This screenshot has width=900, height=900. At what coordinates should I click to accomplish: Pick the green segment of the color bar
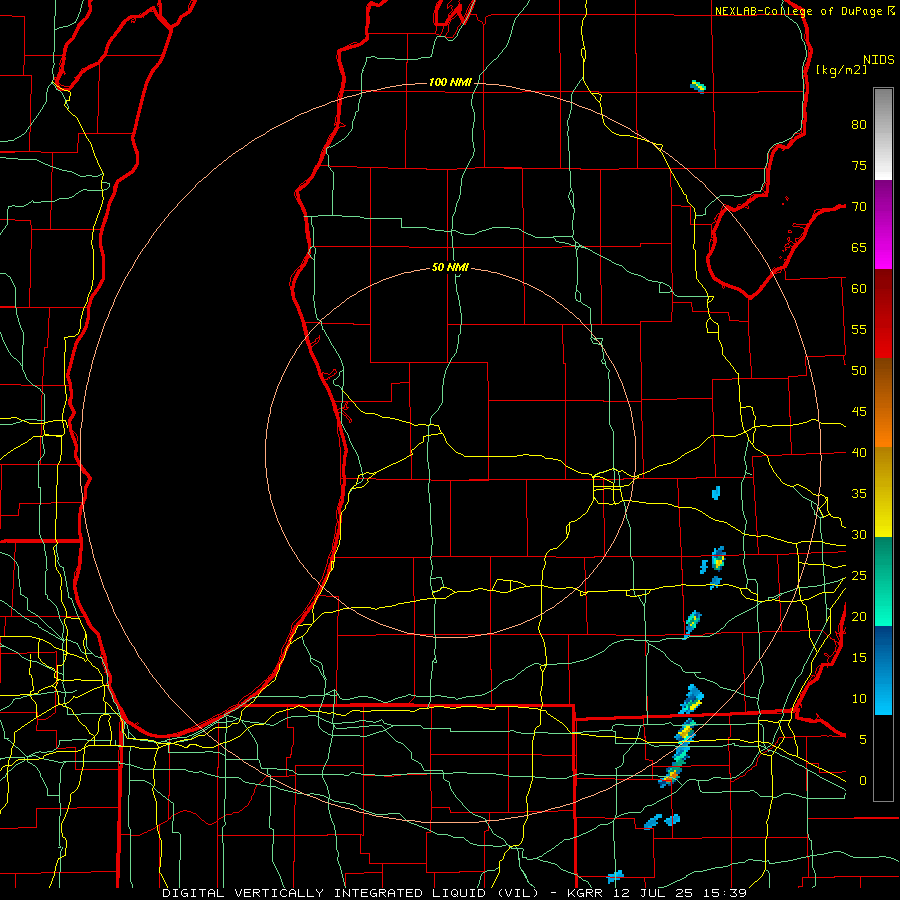(883, 581)
